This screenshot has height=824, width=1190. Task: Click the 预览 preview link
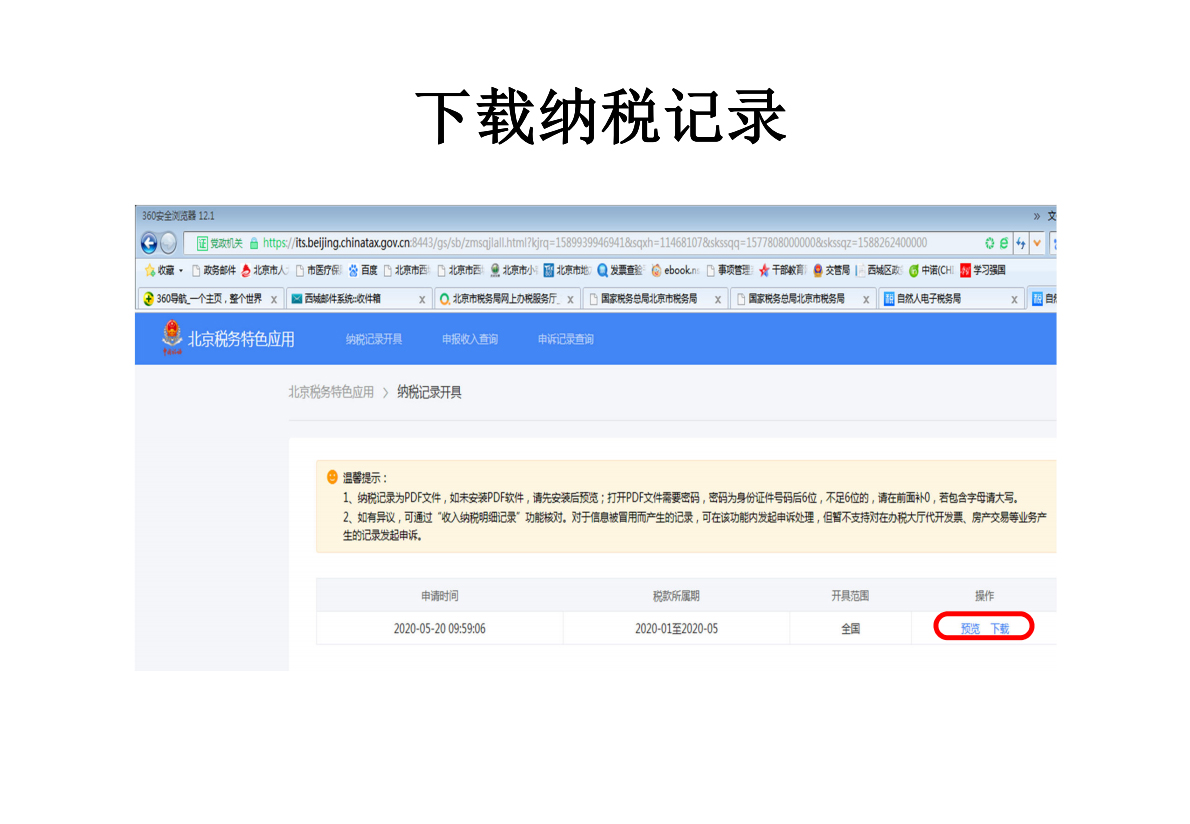pos(970,629)
